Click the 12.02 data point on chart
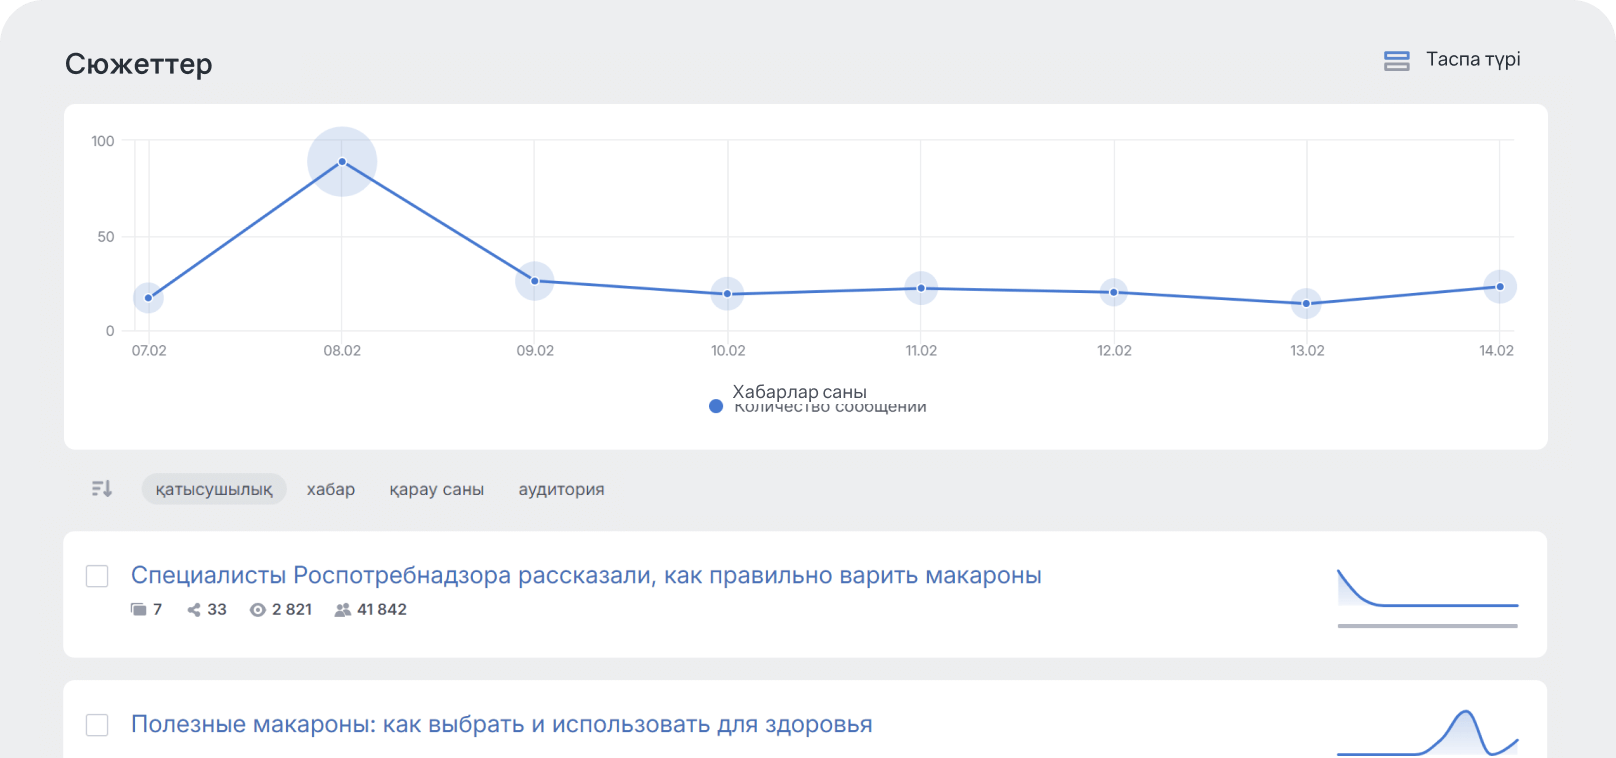 (1114, 292)
